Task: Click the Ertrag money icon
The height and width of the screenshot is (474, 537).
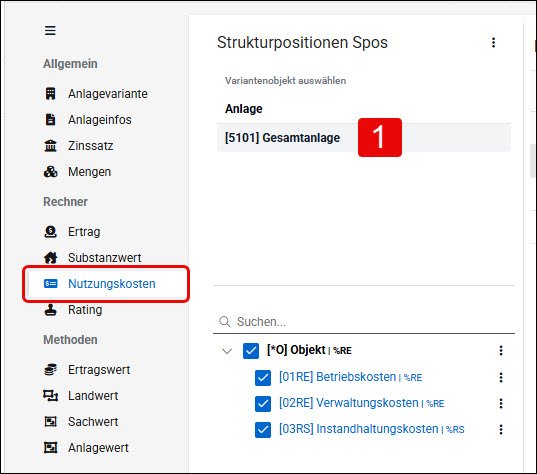Action: (x=50, y=232)
